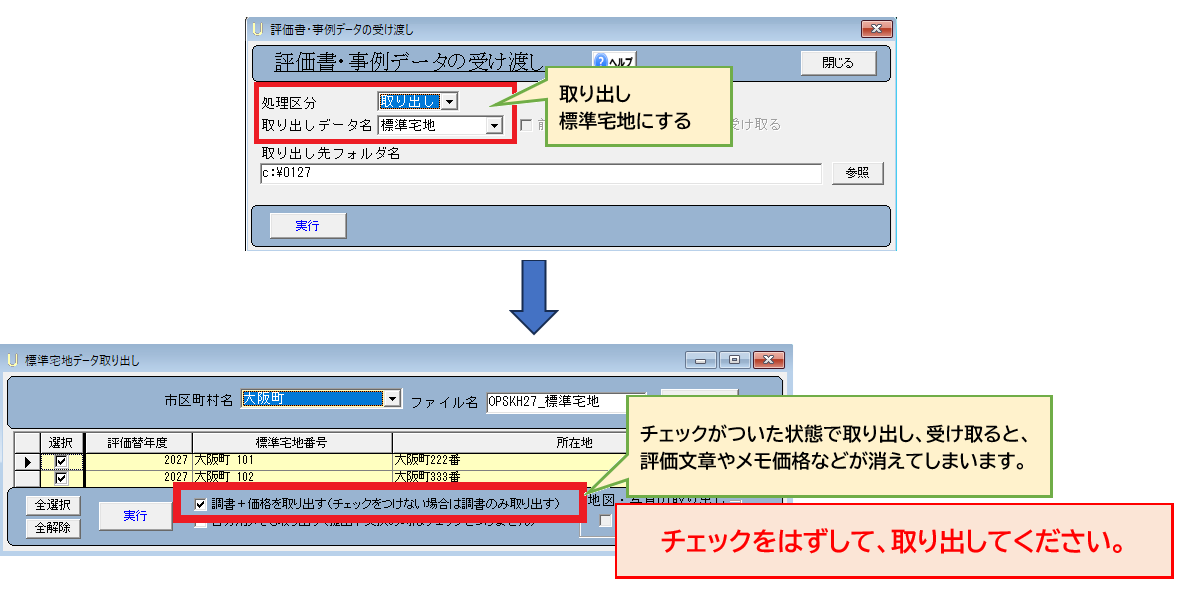1187x590 pixels.
Task: Toggle the 選択 checkbox for 大阪町 102
Action: click(61, 477)
